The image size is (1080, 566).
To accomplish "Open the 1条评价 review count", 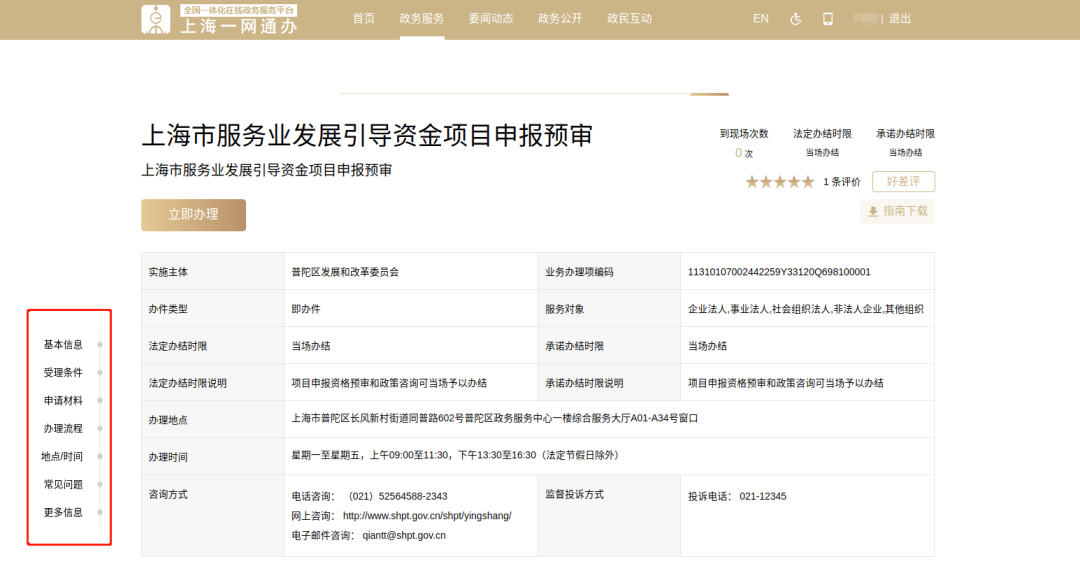I will [842, 182].
